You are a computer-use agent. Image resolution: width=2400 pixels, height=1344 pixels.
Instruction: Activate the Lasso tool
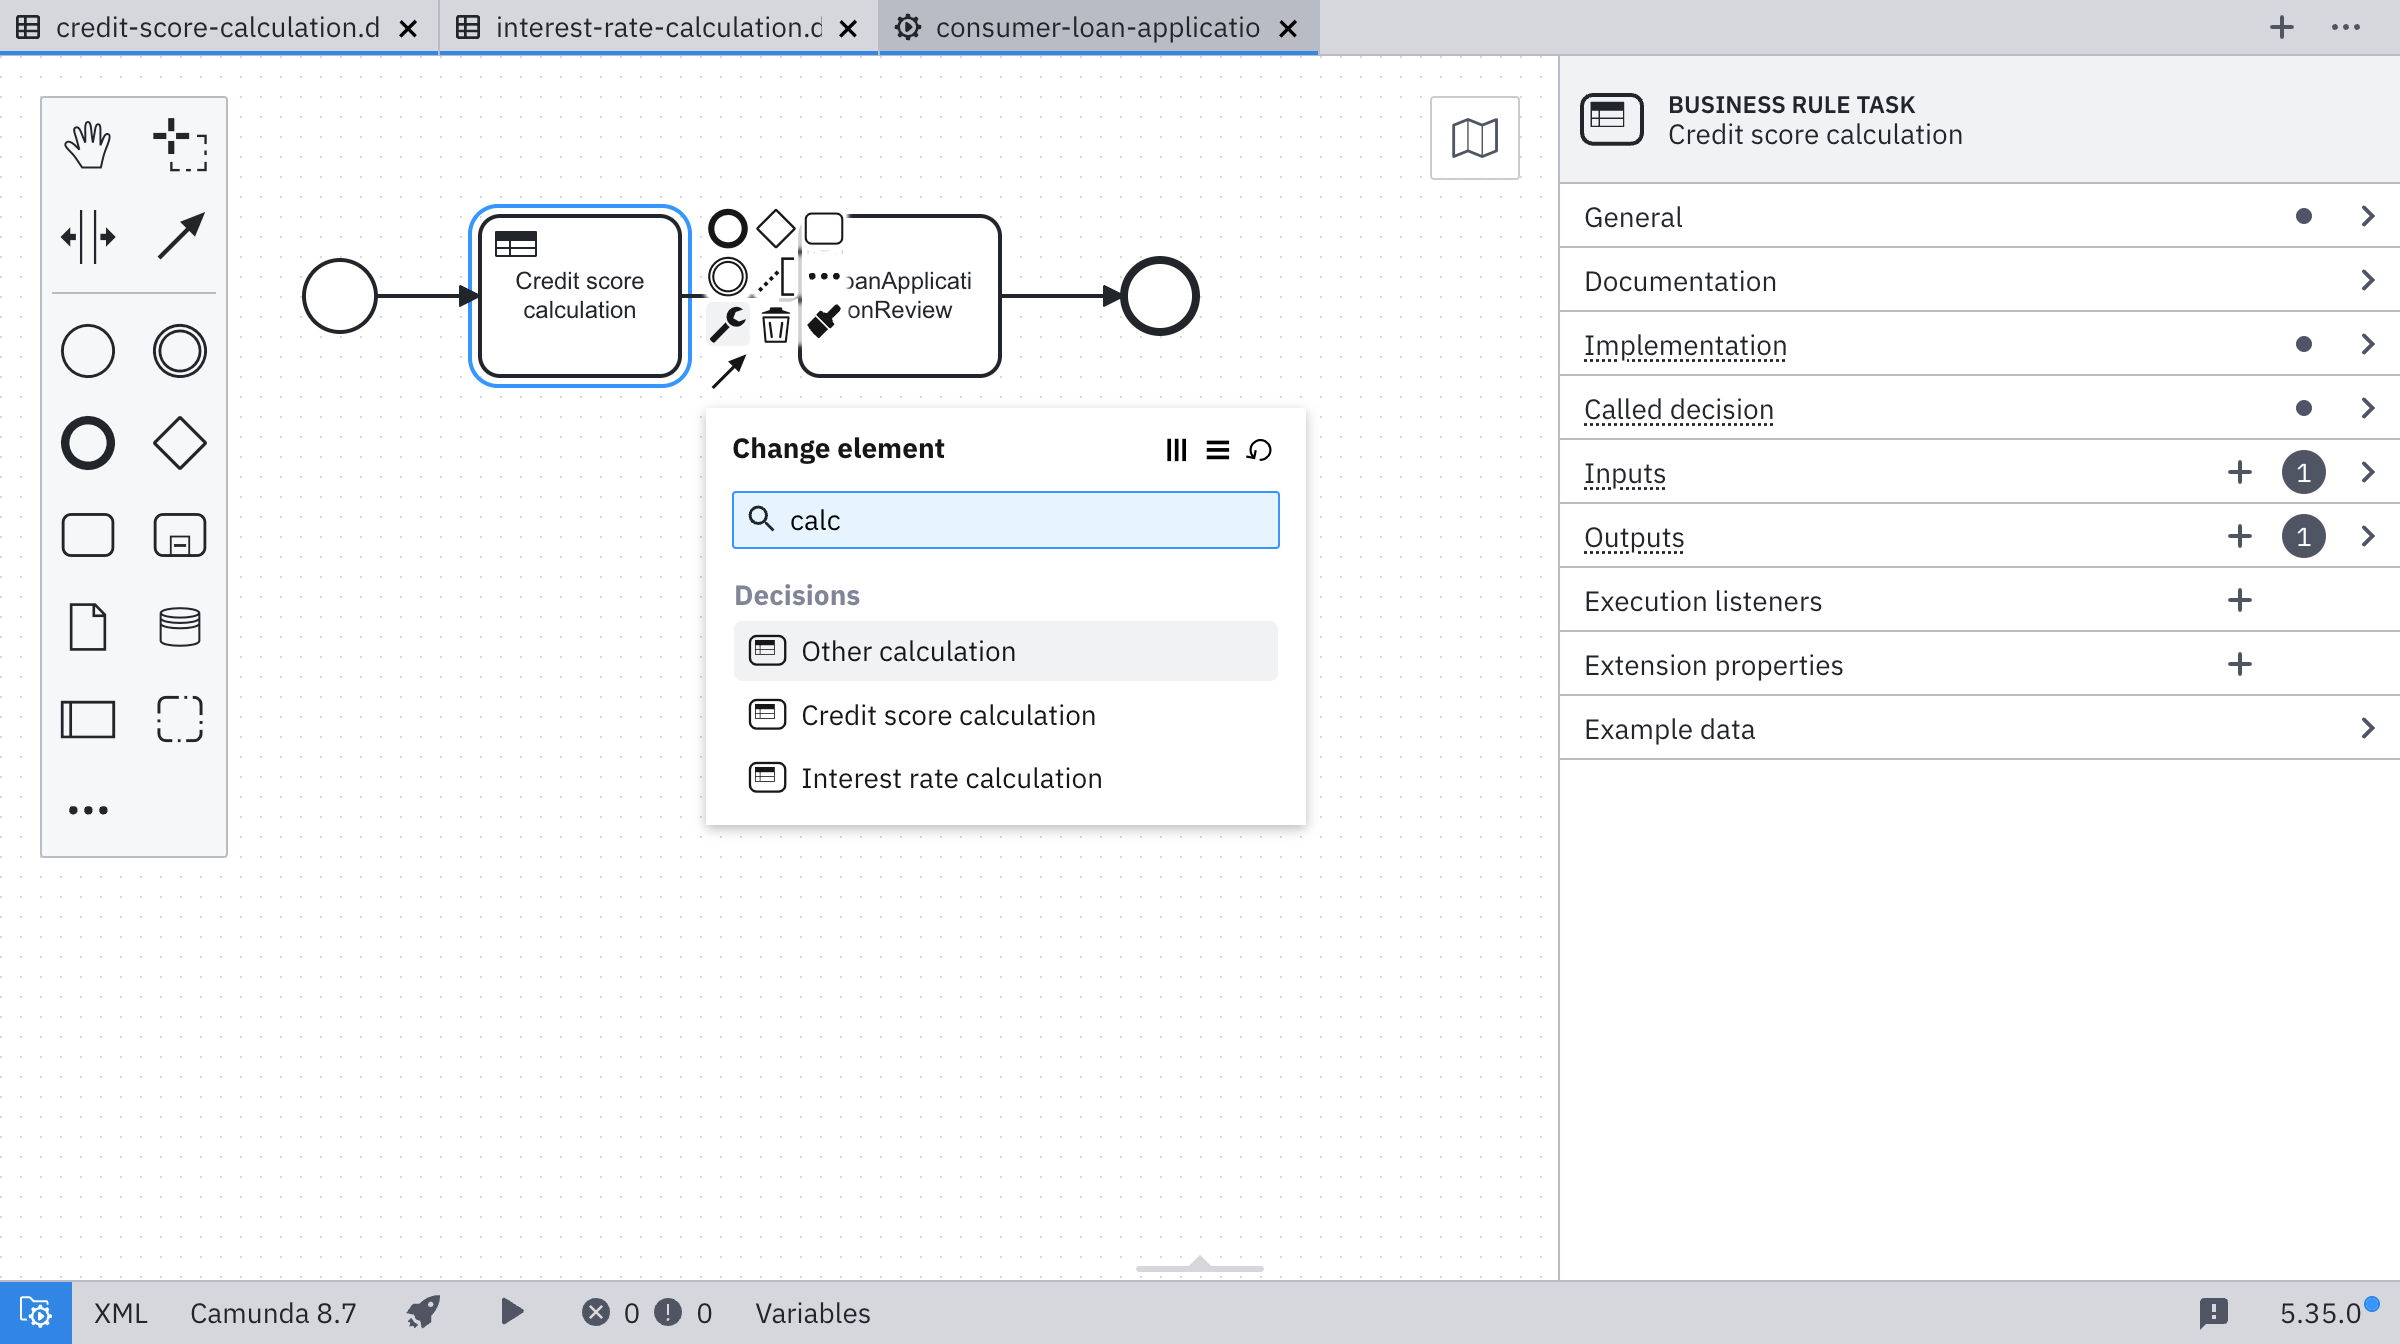pos(180,146)
